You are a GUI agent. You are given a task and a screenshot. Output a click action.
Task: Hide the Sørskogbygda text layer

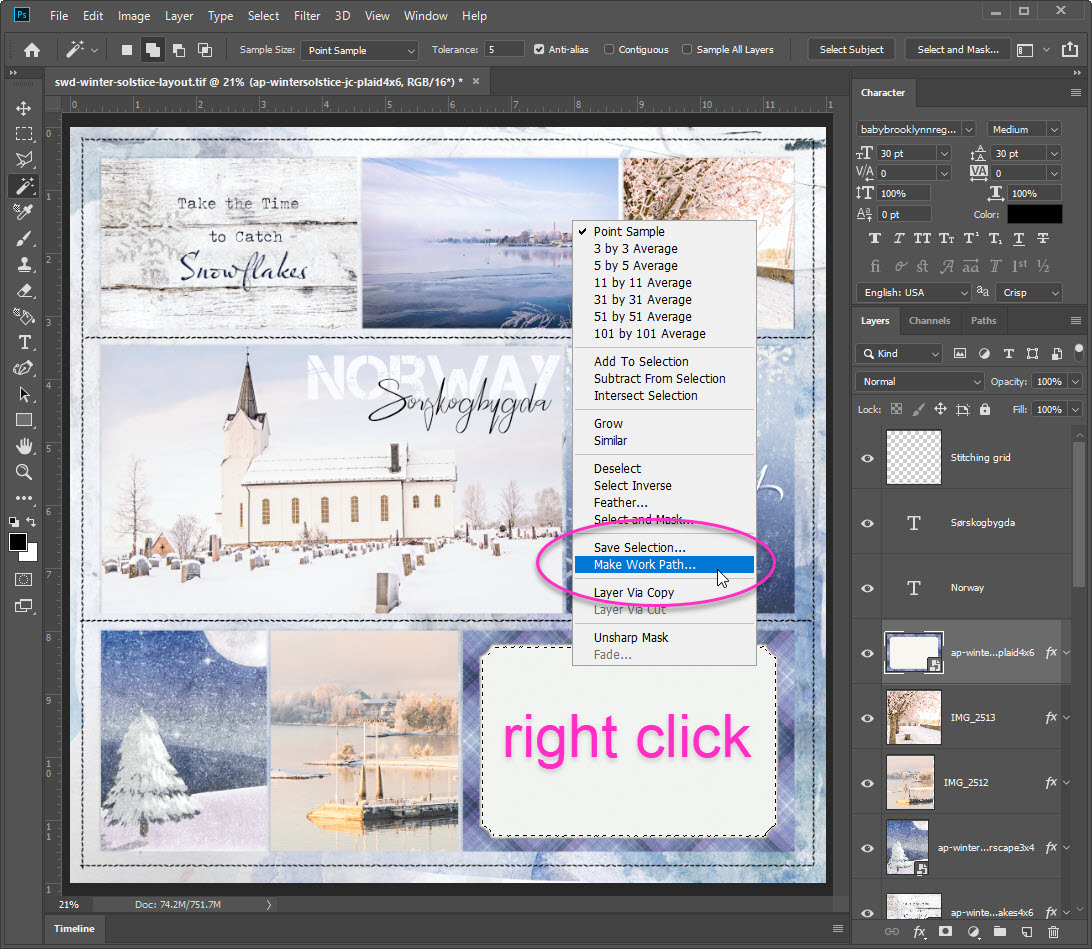pyautogui.click(x=867, y=523)
